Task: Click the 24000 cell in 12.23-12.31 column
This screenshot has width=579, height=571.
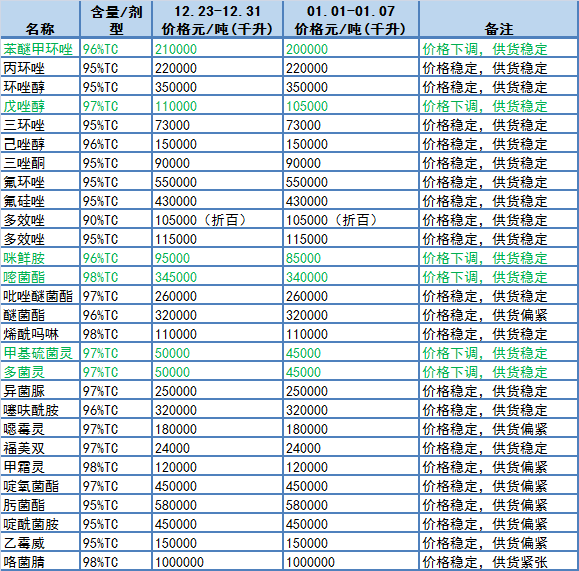Action: point(217,448)
